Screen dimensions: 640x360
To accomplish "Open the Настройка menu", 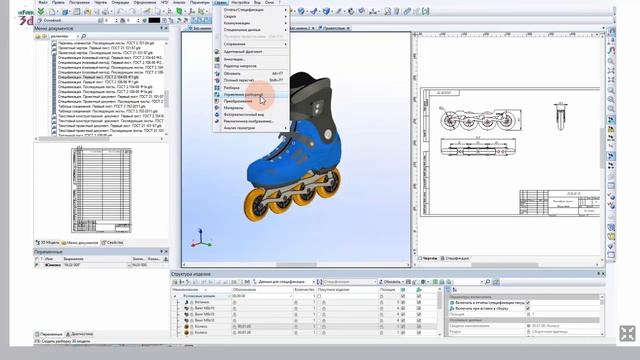I will point(240,2).
